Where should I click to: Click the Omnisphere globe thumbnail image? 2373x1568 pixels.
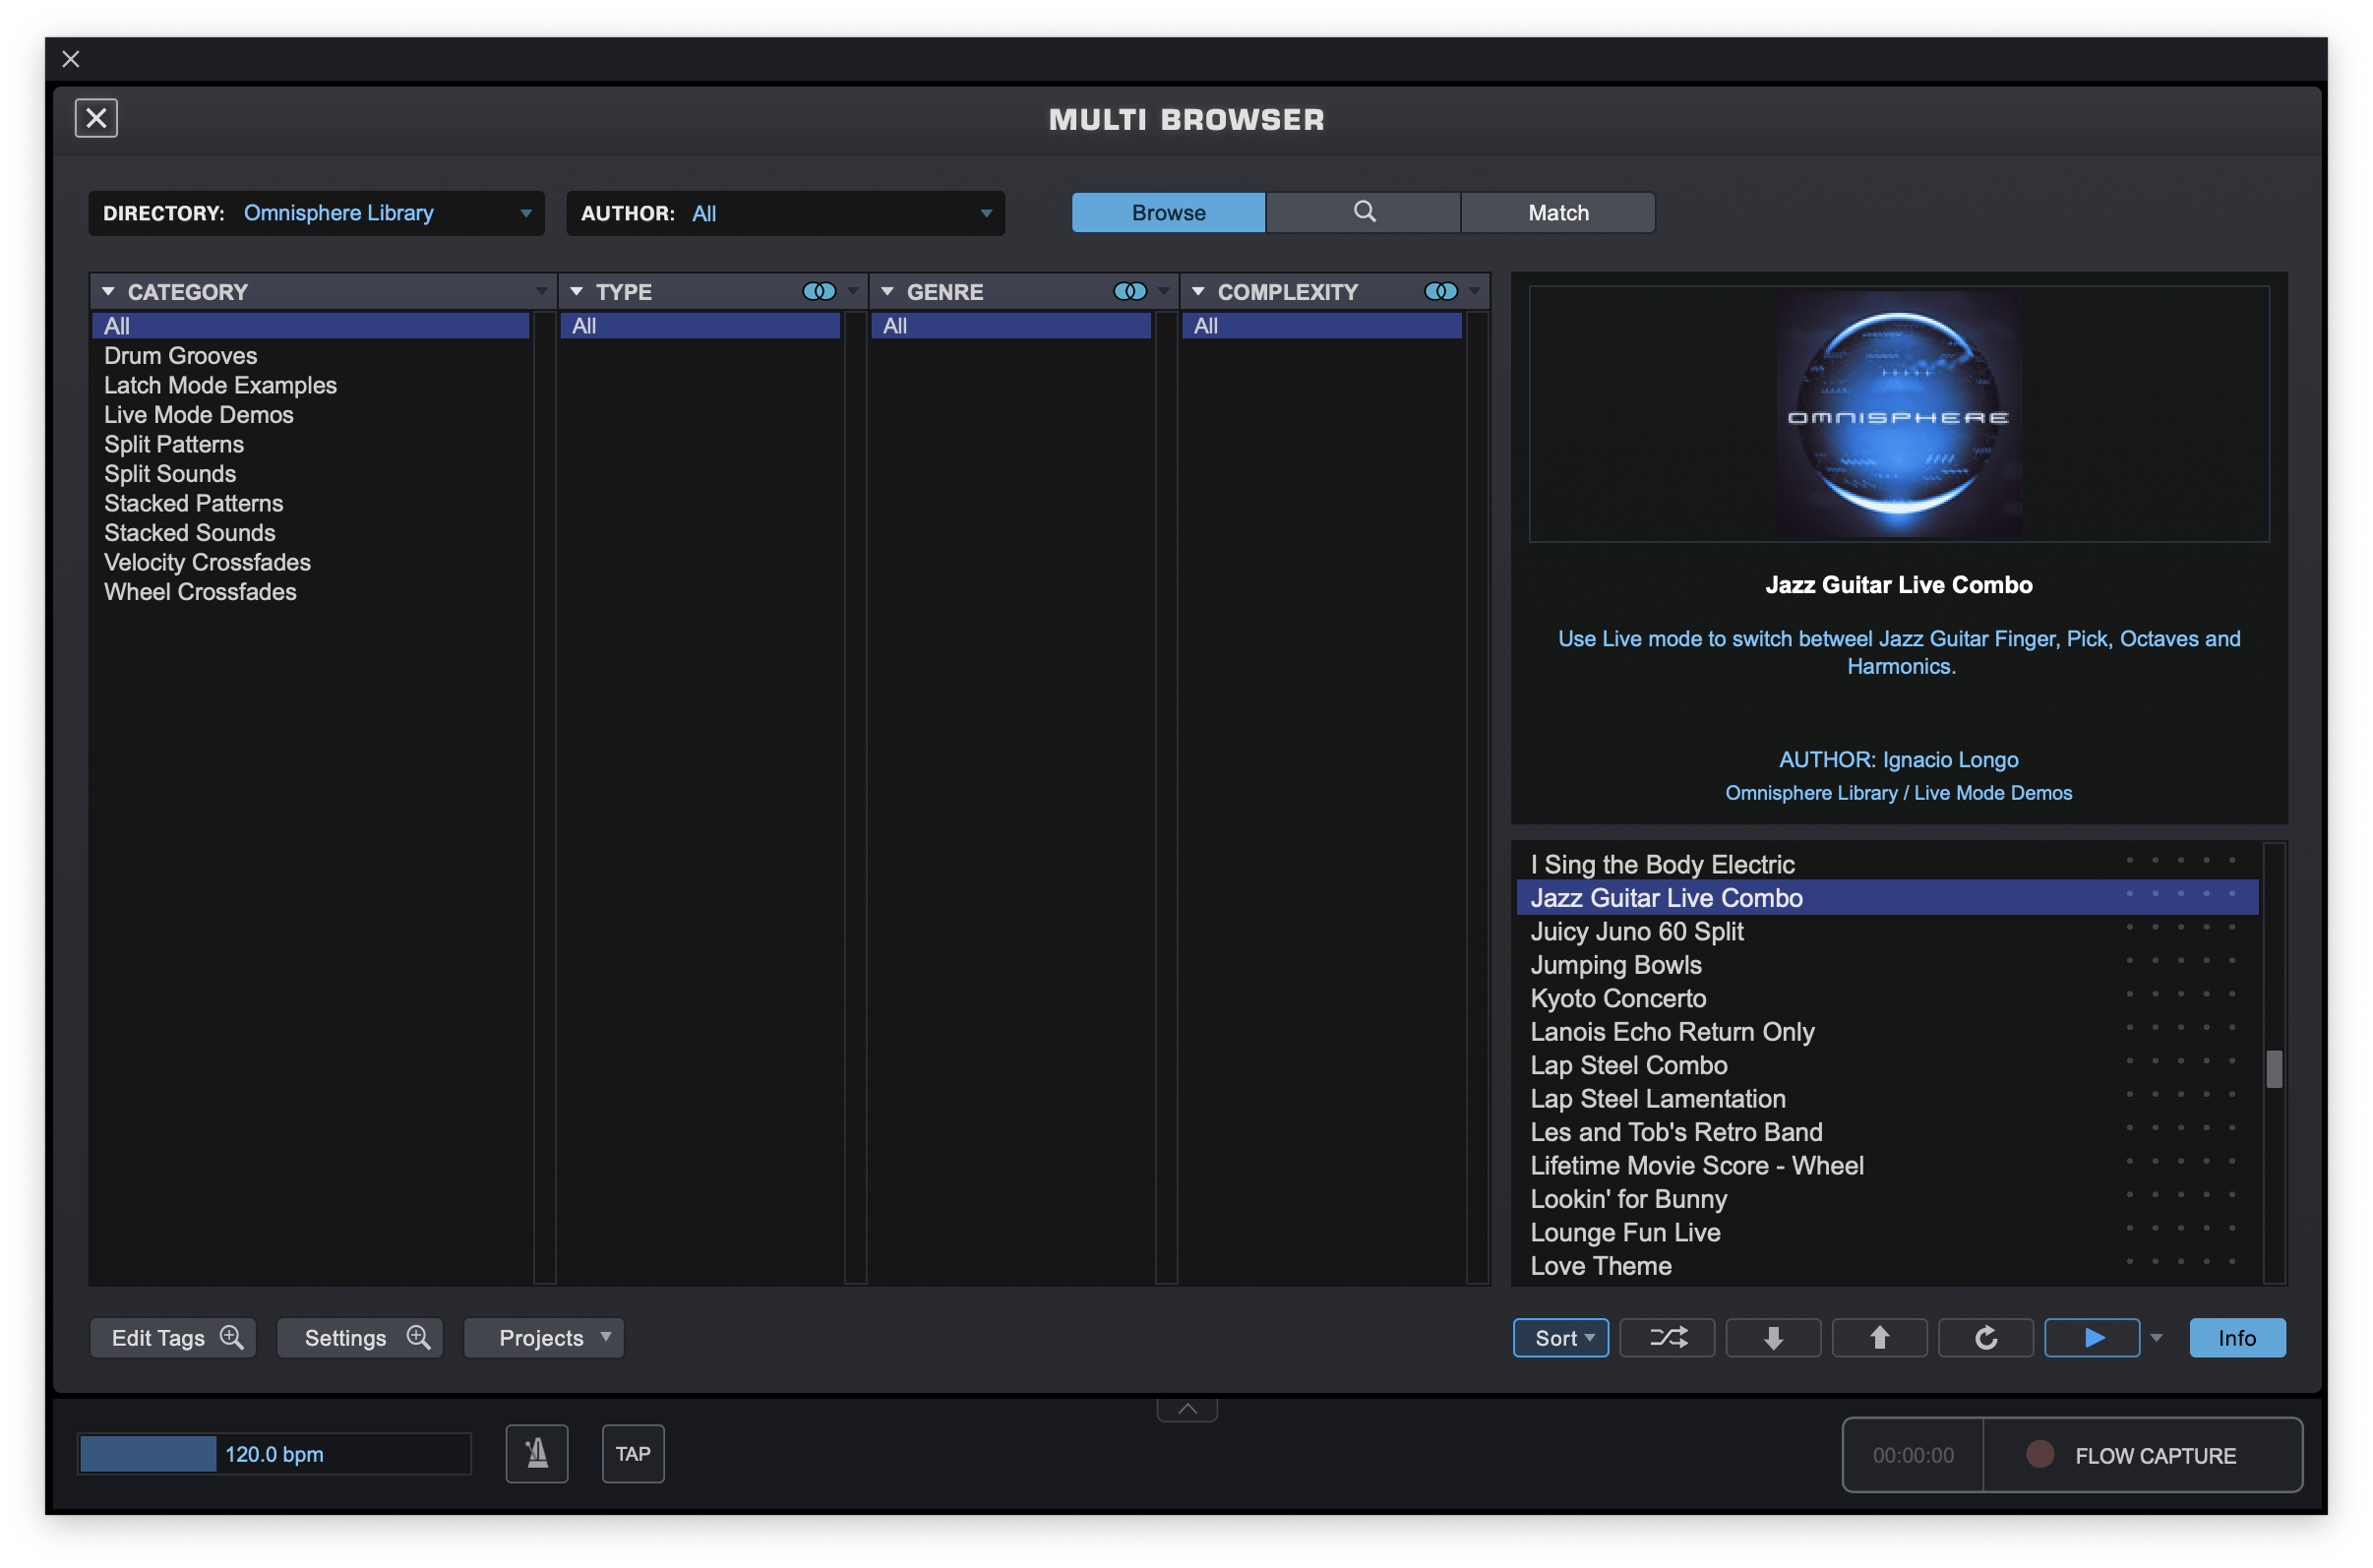[1898, 414]
